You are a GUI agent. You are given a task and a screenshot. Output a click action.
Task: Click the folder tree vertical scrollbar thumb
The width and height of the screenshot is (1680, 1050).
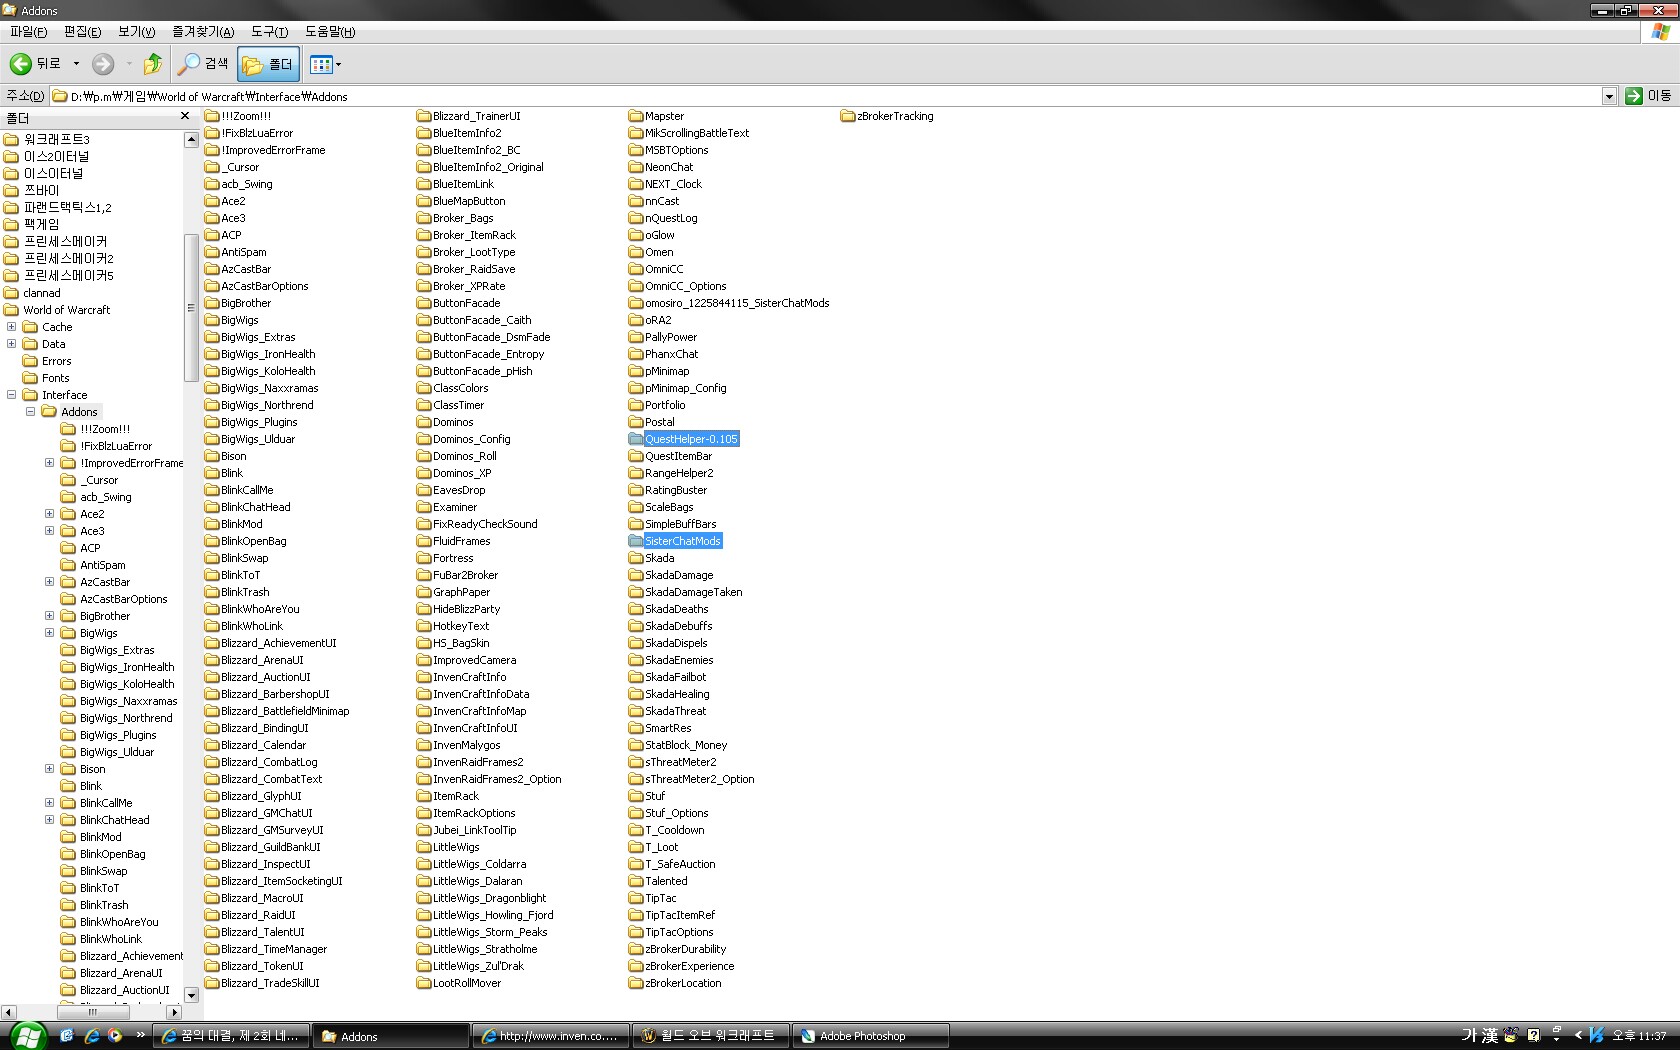click(191, 307)
